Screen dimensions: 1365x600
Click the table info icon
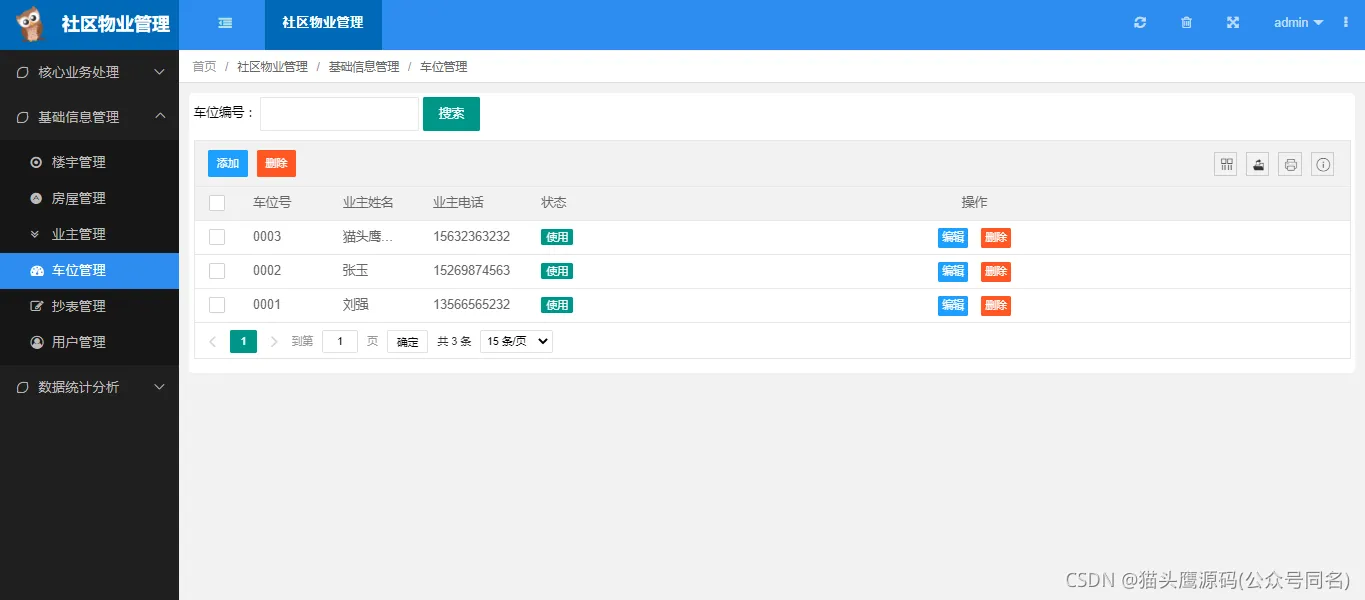click(x=1323, y=164)
